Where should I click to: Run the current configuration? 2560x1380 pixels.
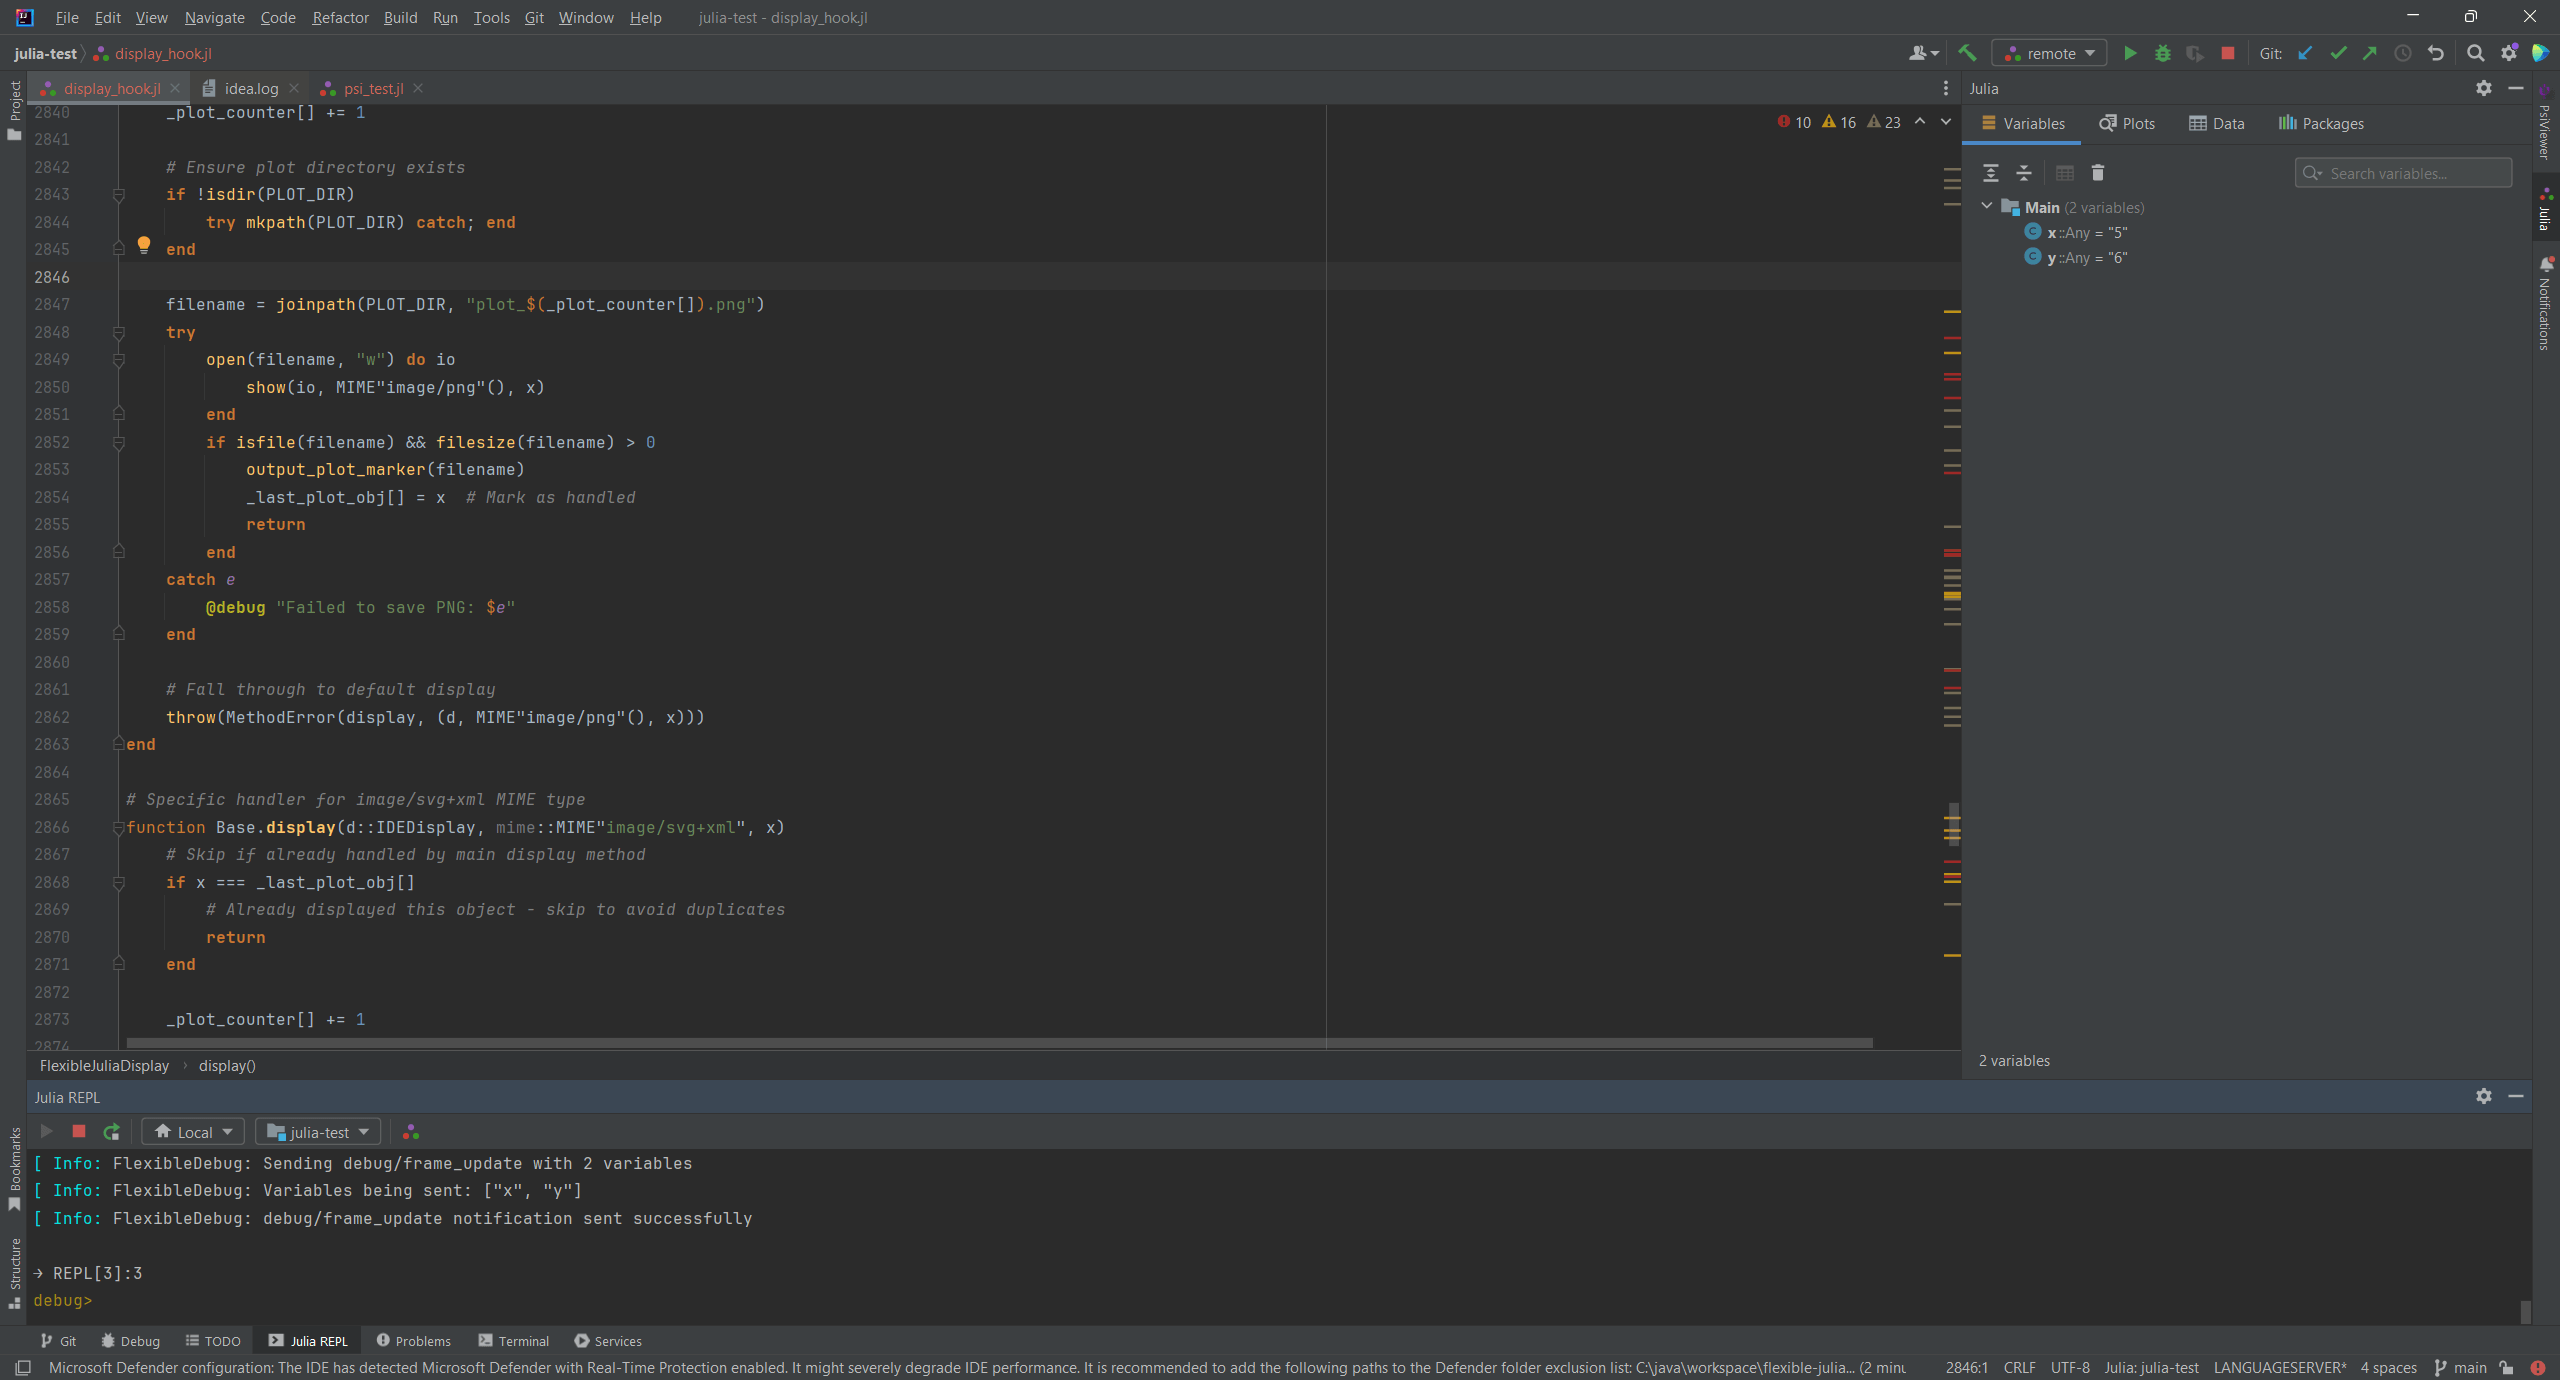point(2130,53)
